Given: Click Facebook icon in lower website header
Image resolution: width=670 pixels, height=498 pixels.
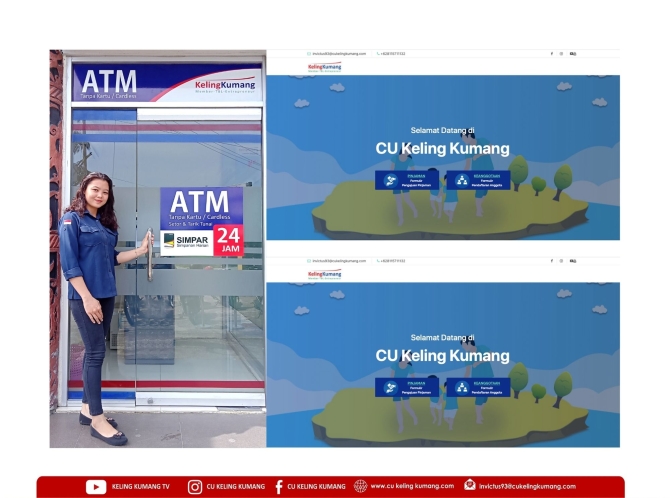Looking at the screenshot, I should [x=551, y=261].
